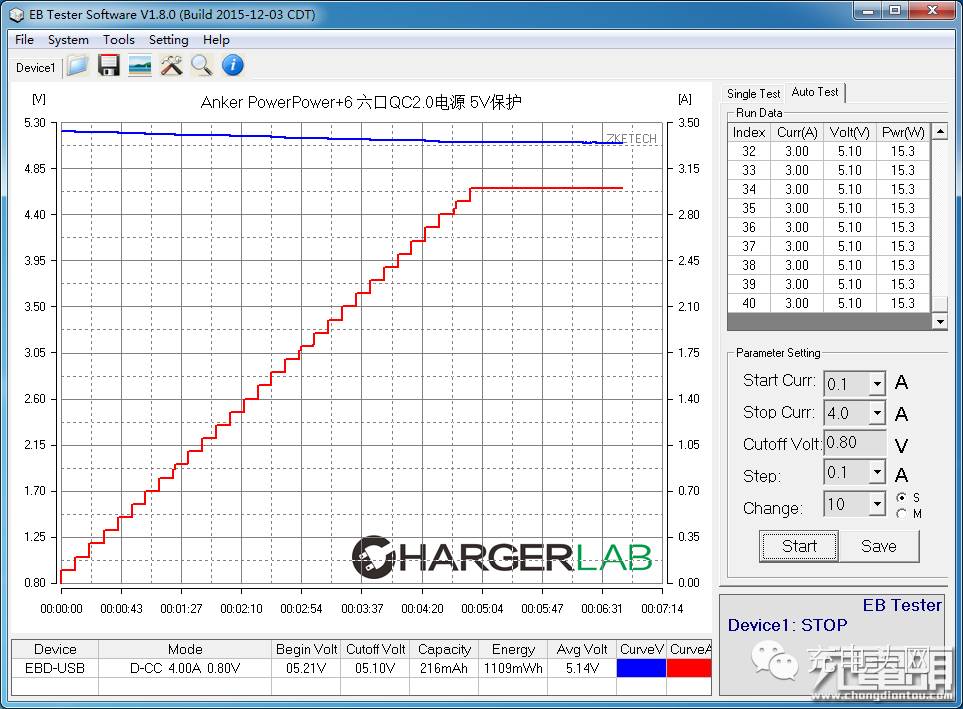Click the 1109mWh energy value
Viewport: 963px width, 709px height.
point(513,668)
